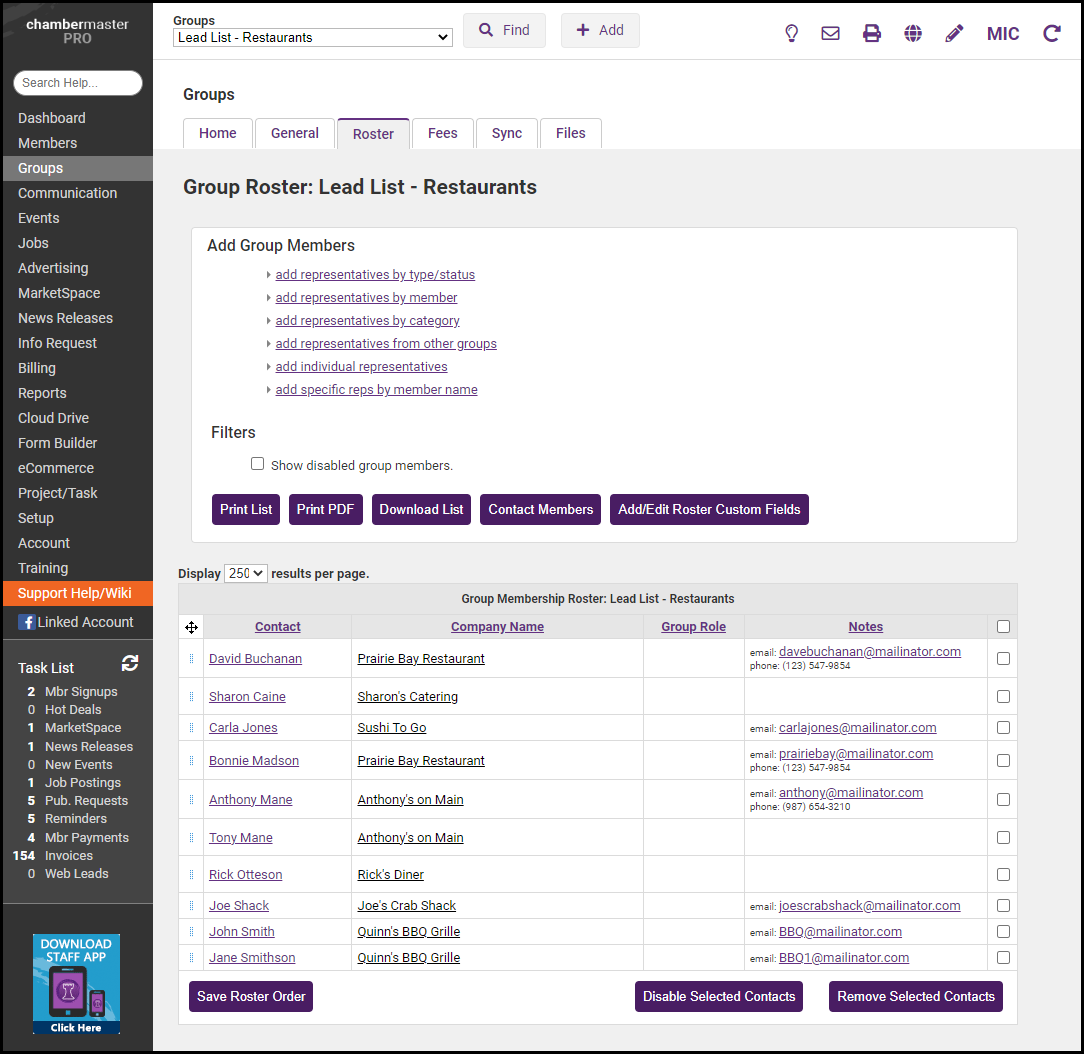The height and width of the screenshot is (1054, 1084).
Task: Click the Download Staff App banner
Action: coord(76,984)
